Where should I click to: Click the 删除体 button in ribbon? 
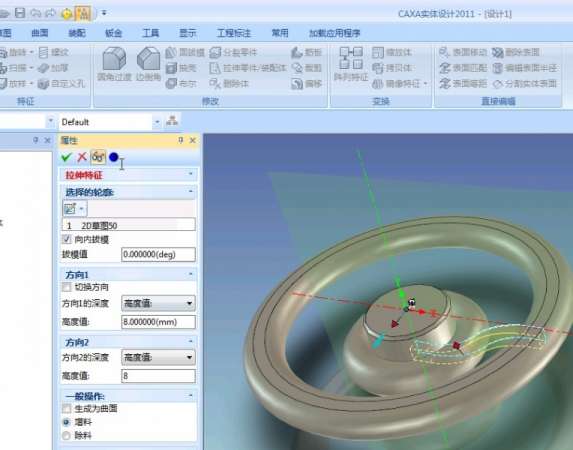(x=229, y=84)
